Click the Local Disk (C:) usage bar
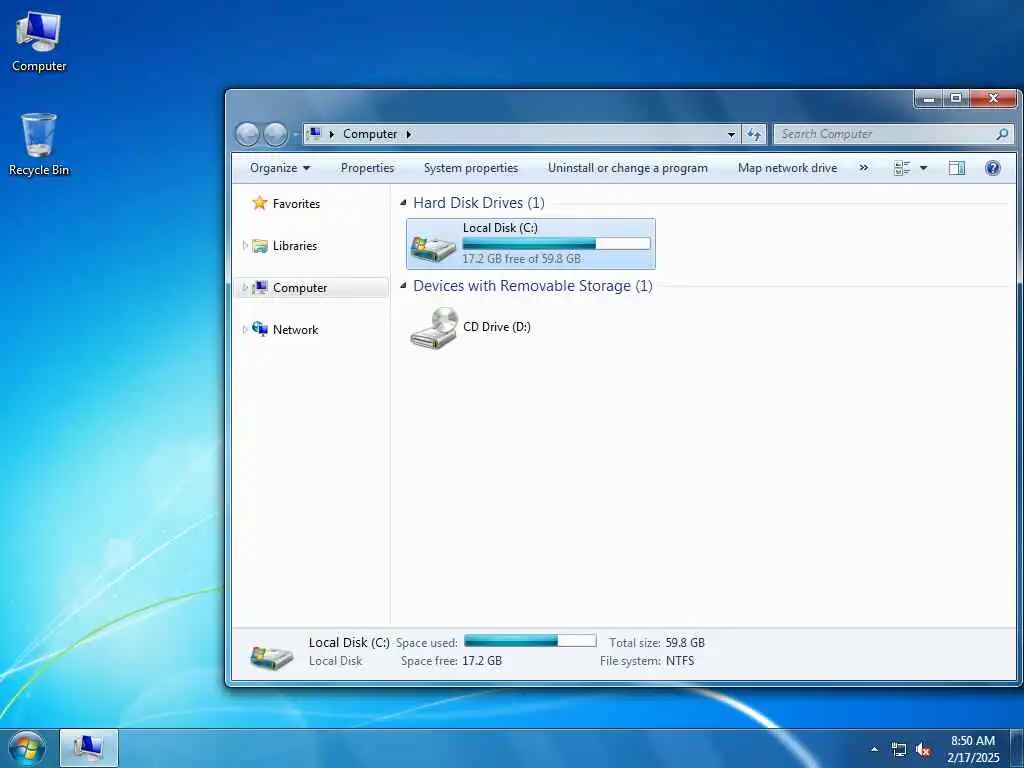 [x=556, y=244]
